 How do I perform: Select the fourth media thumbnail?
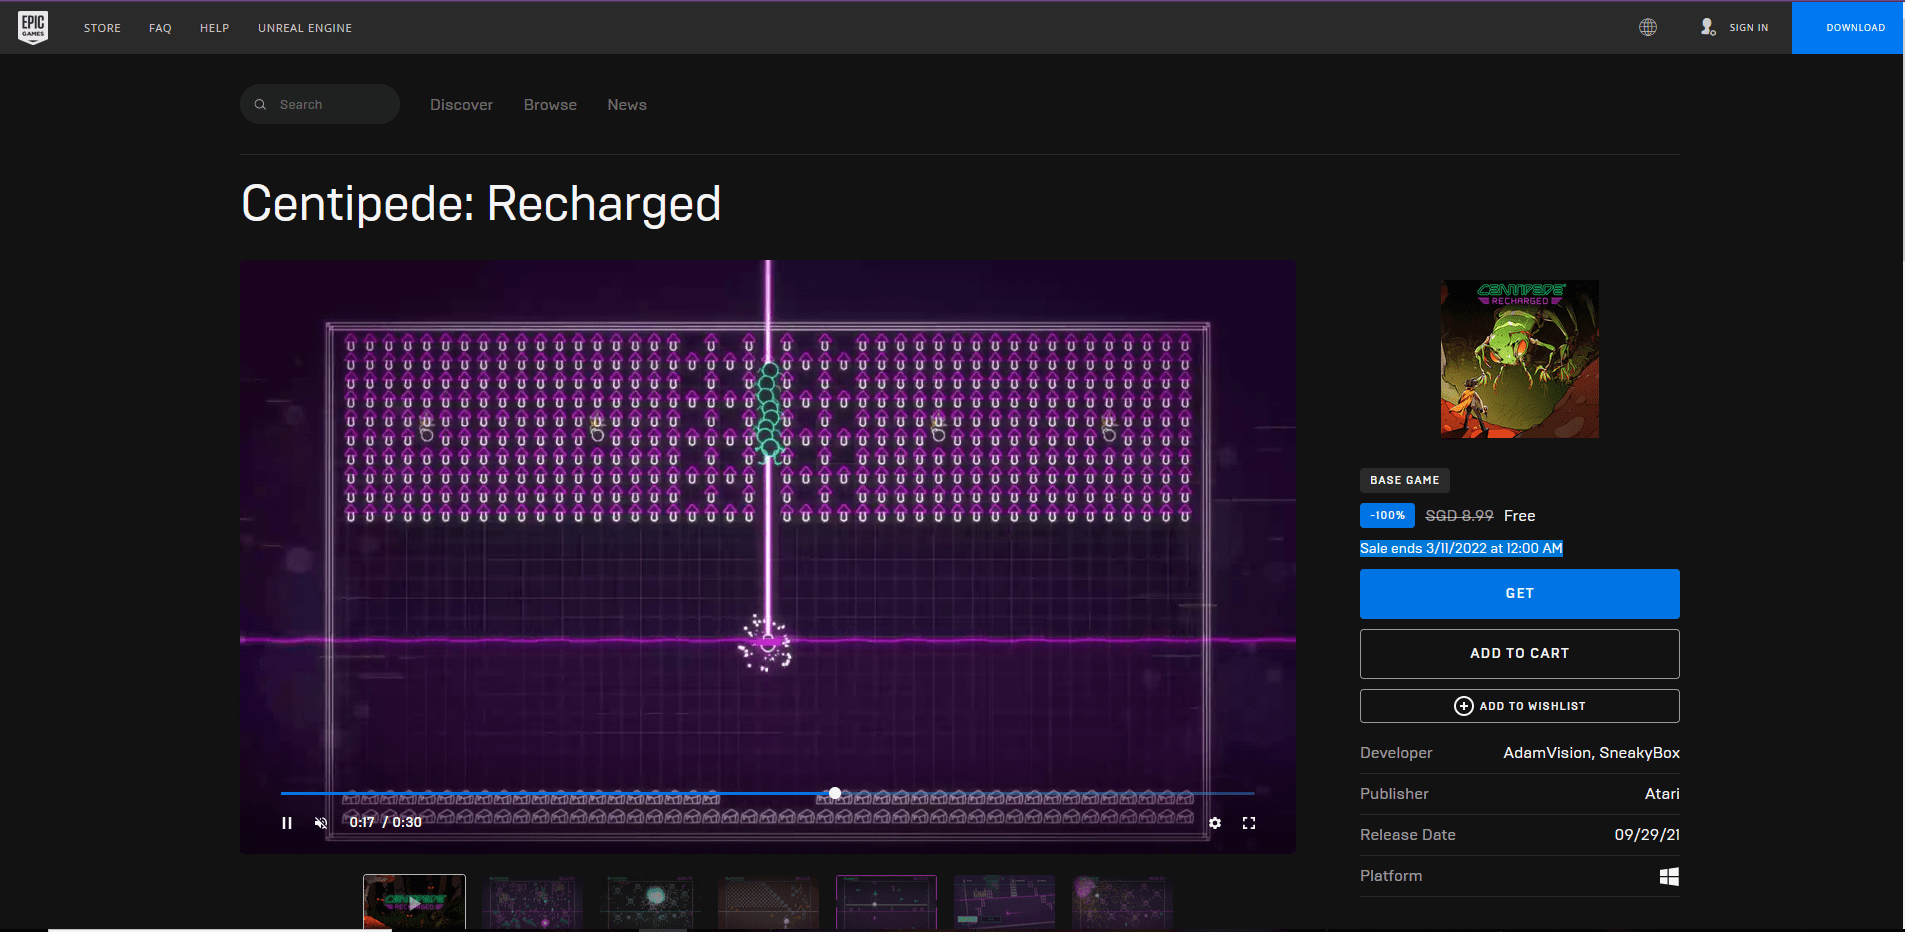[x=768, y=902]
